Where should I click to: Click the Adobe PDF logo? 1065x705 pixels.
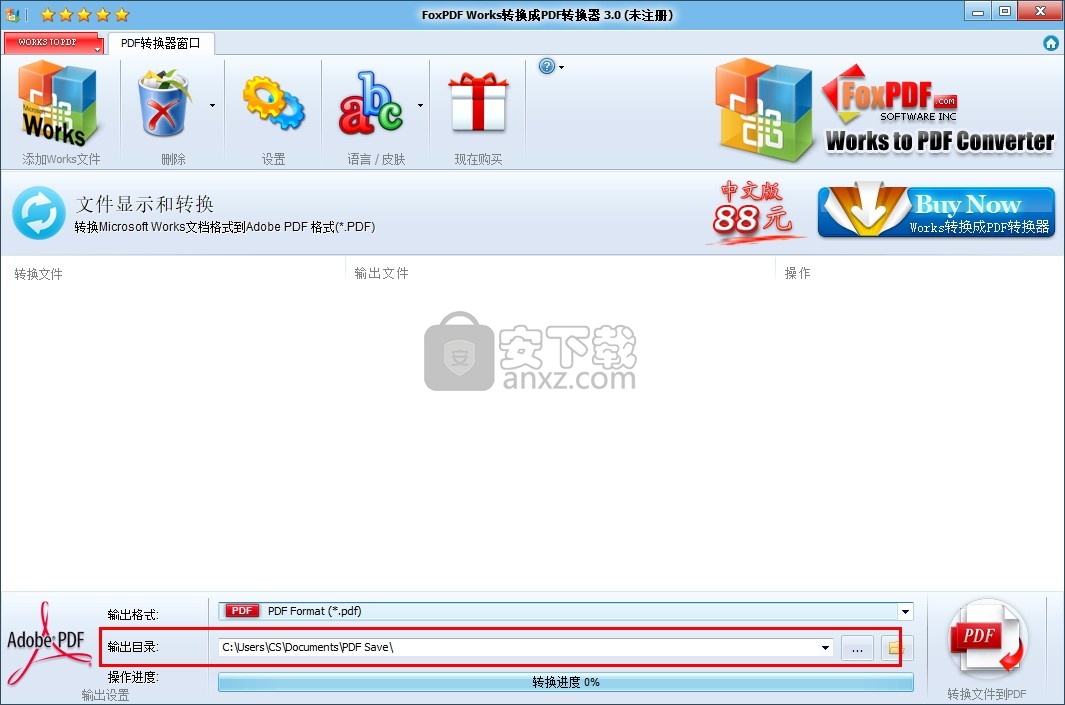48,643
